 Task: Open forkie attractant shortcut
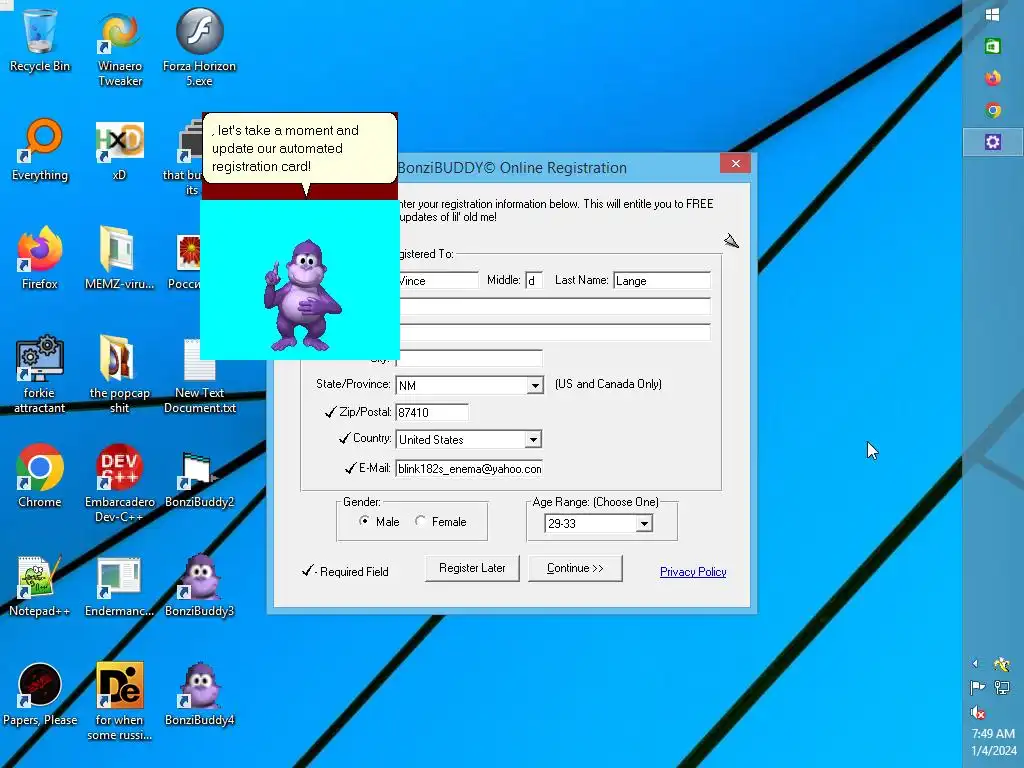click(40, 374)
